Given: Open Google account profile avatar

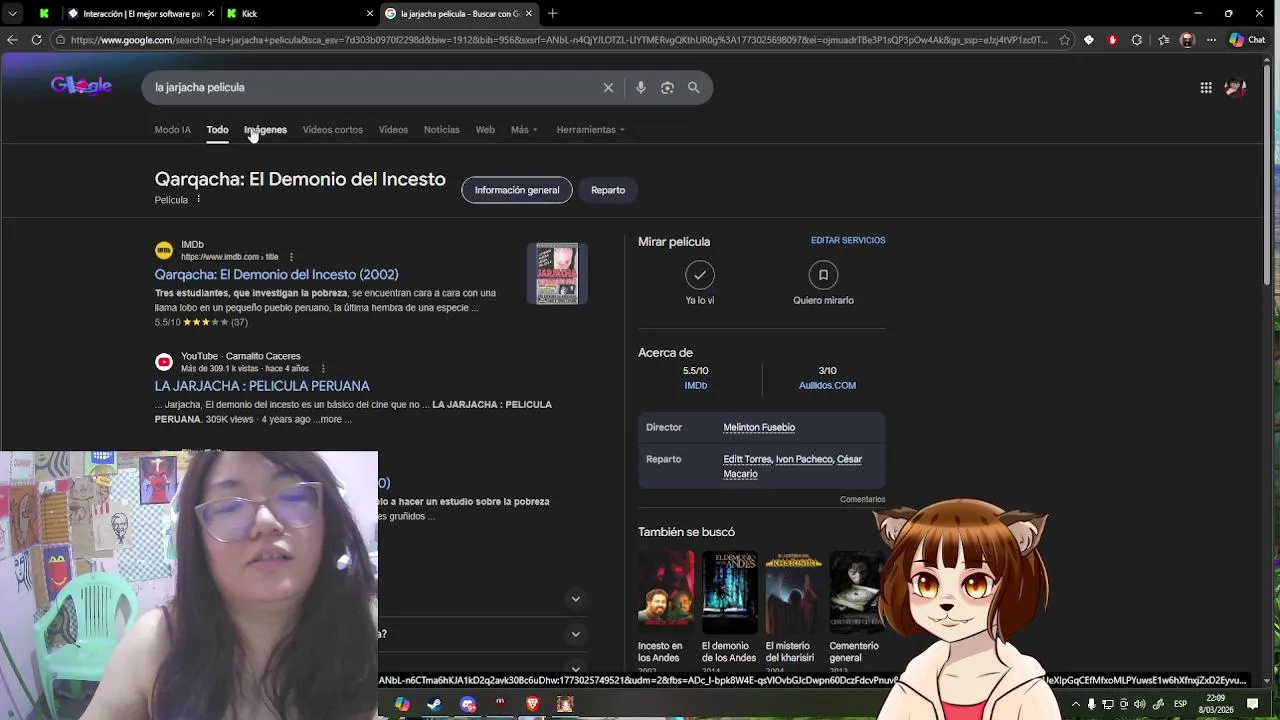Looking at the screenshot, I should (1236, 88).
